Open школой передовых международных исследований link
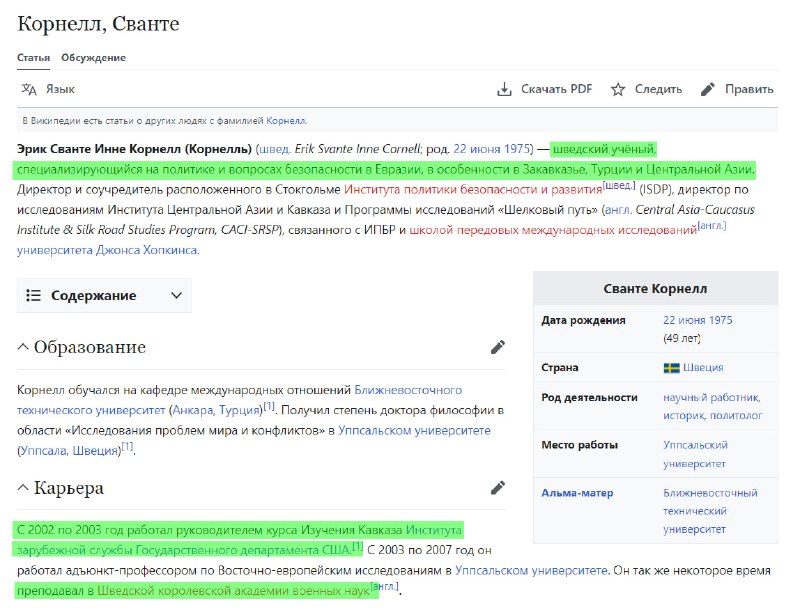Screen dimensions: 800x610 tap(553, 230)
